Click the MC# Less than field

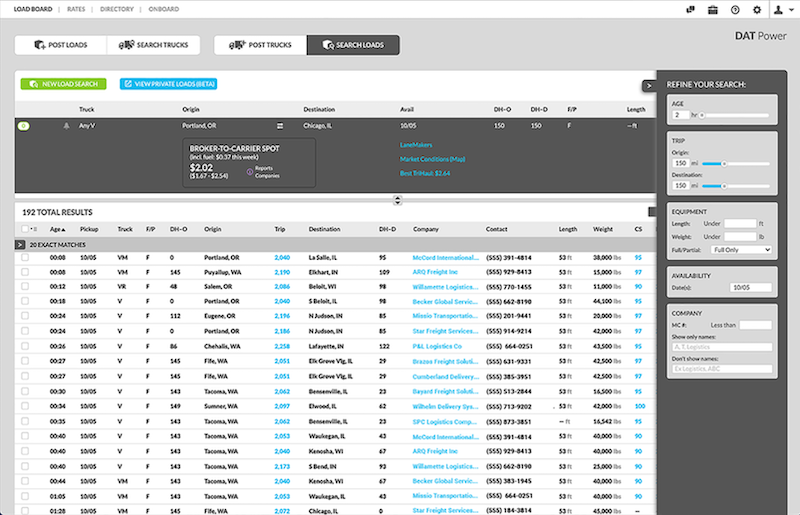[x=756, y=325]
